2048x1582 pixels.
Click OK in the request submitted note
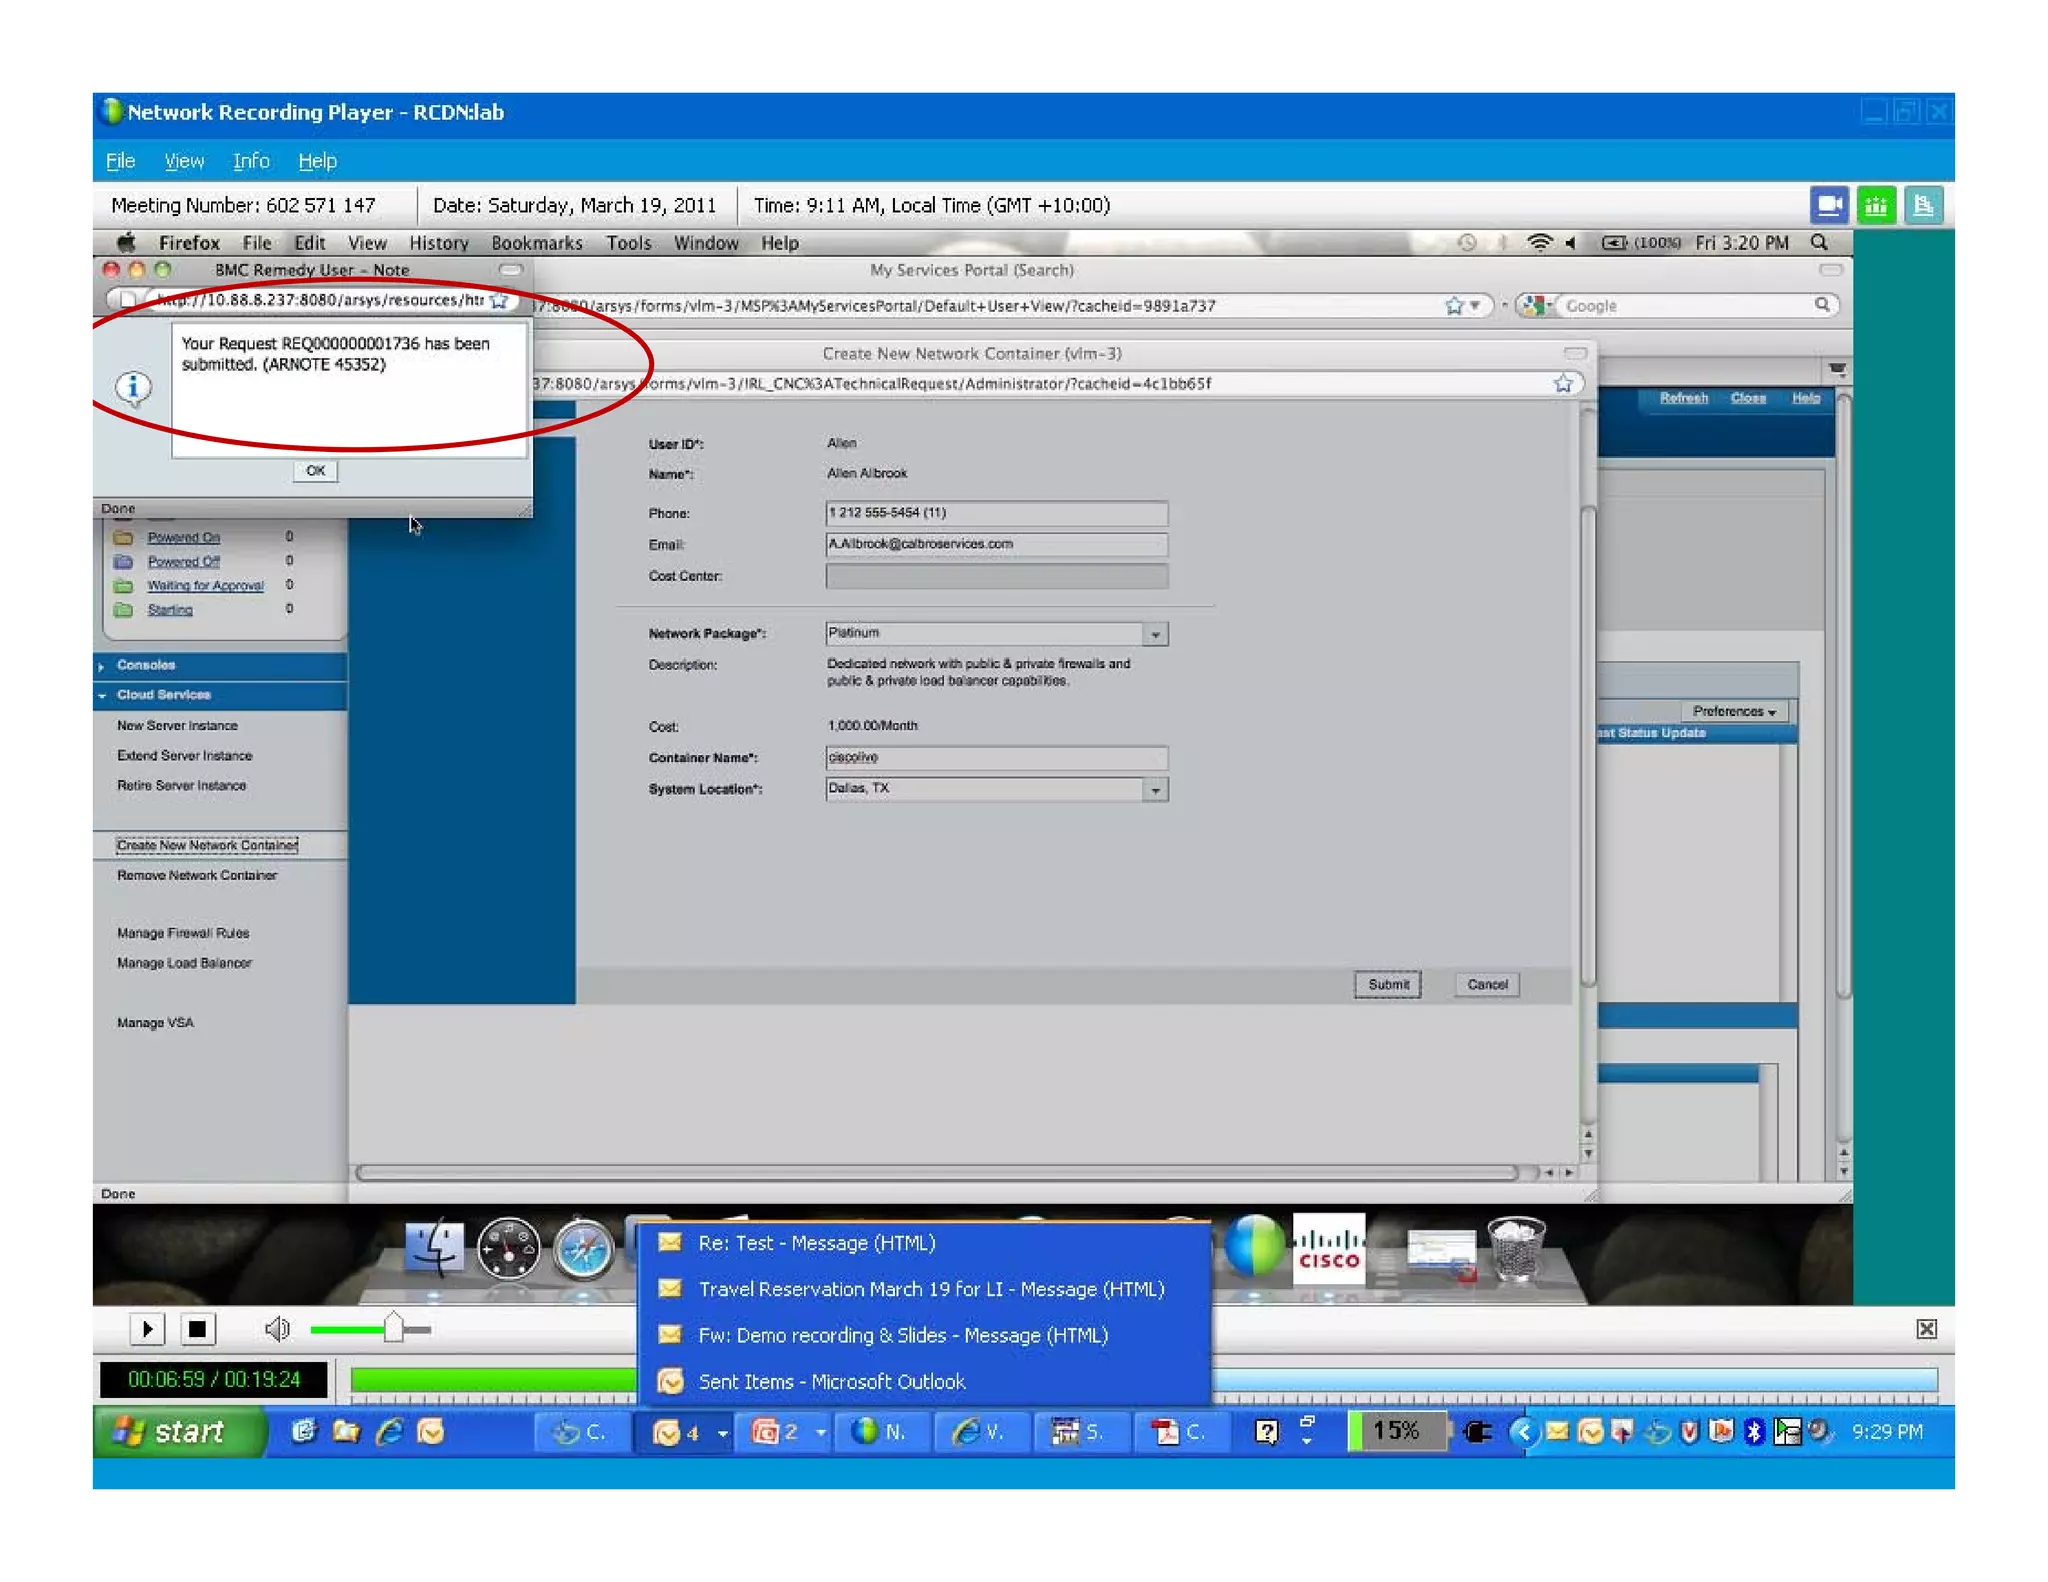click(315, 471)
